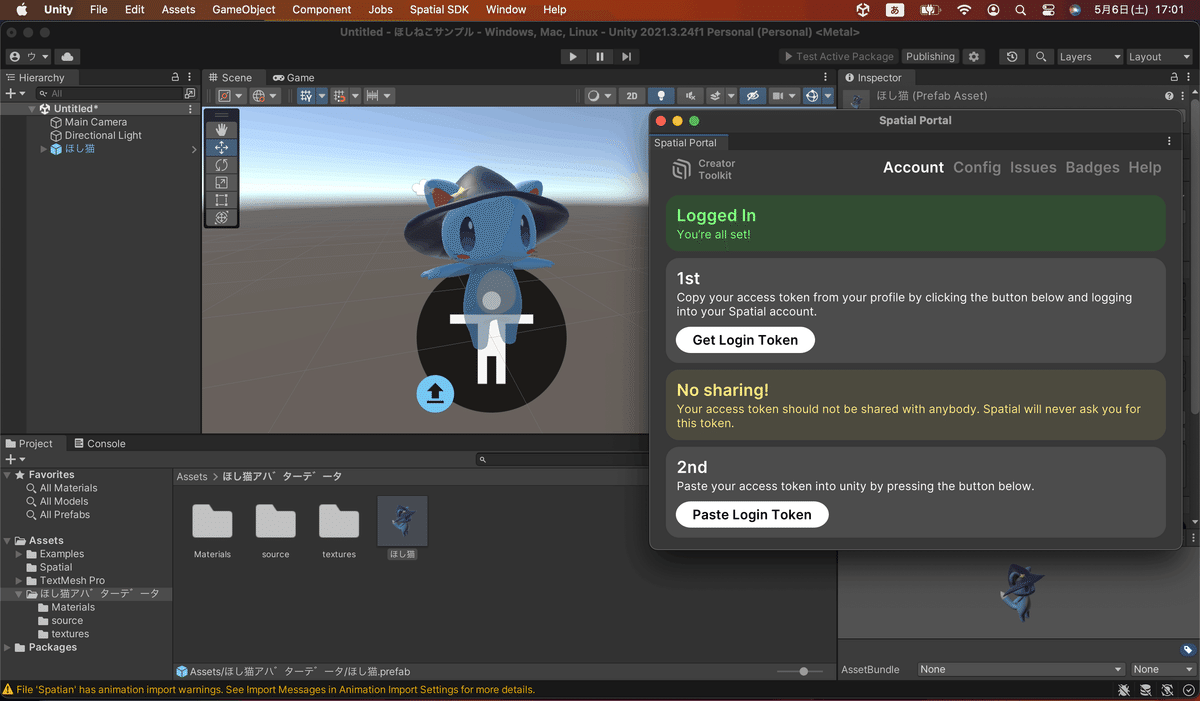Open Help section in Spatial Portal
Image resolution: width=1200 pixels, height=701 pixels.
pos(1145,167)
